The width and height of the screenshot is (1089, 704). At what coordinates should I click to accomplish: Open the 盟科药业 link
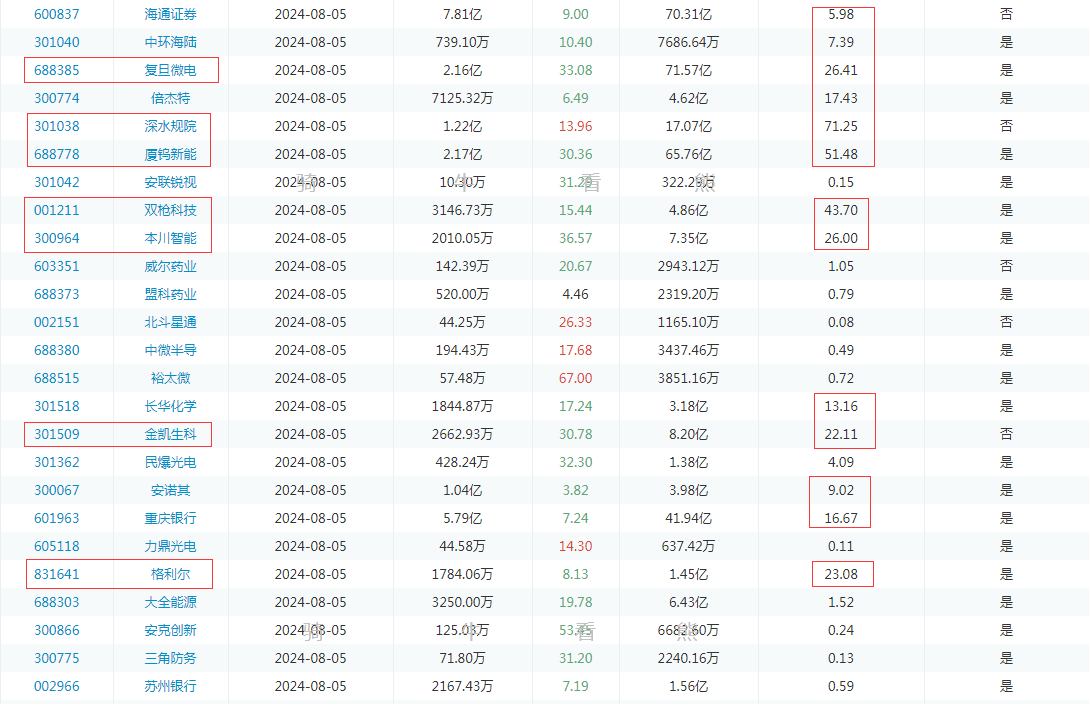pyautogui.click(x=170, y=294)
